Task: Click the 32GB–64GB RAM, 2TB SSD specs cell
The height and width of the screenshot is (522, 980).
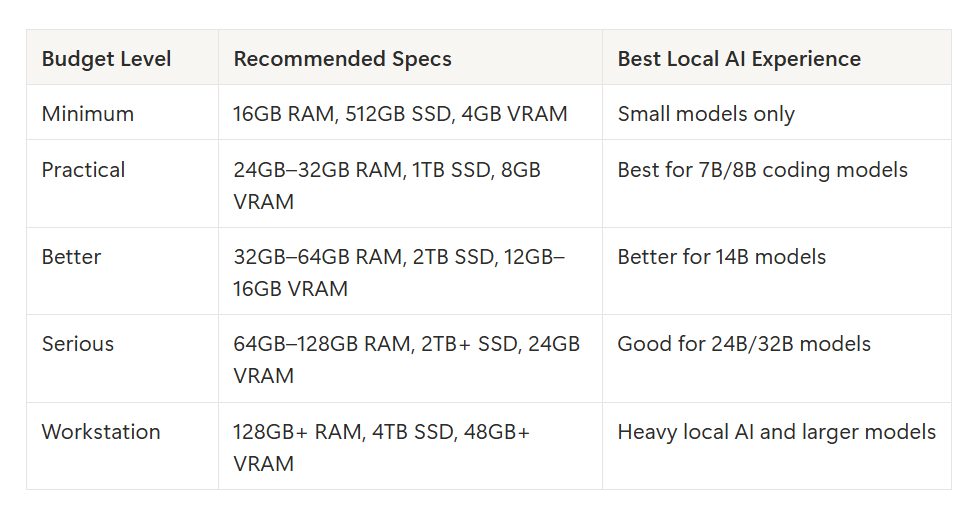Action: tap(410, 271)
